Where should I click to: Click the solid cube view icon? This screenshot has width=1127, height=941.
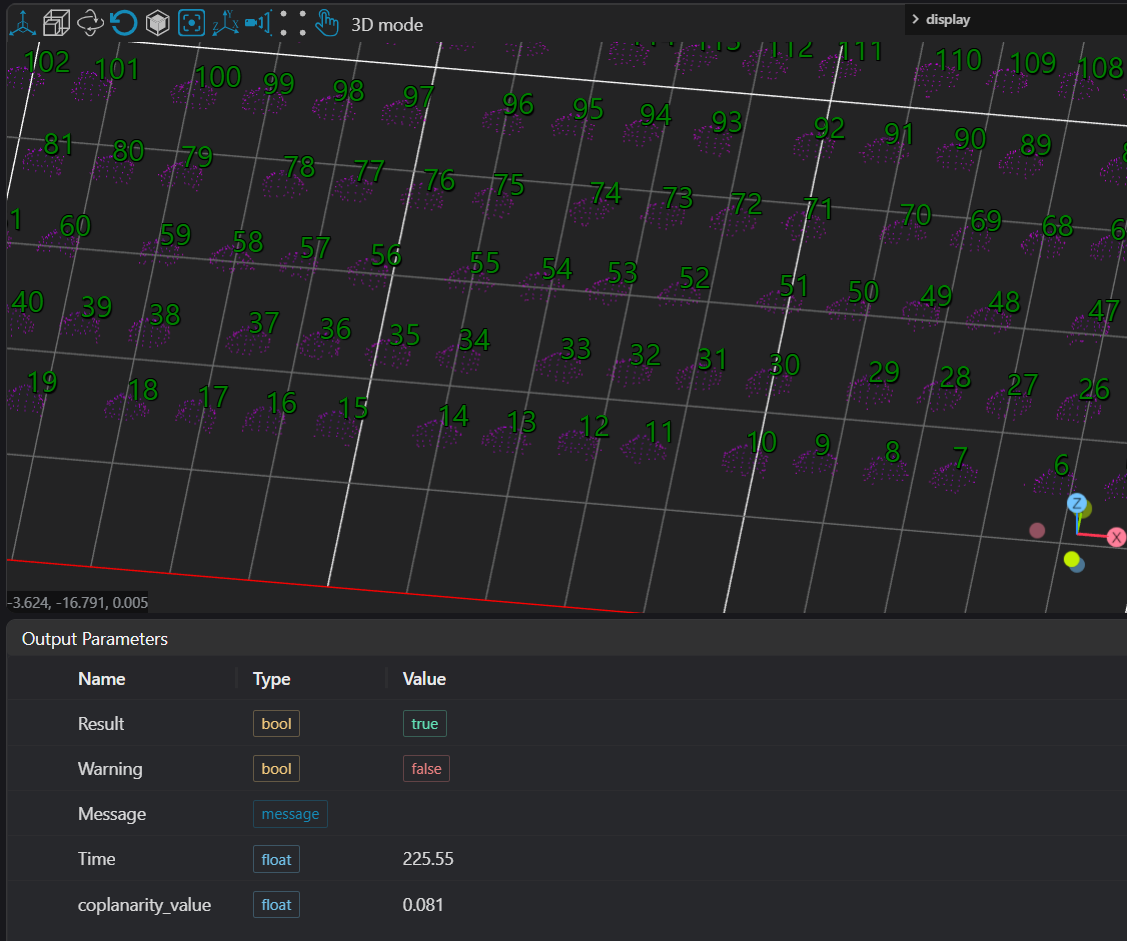(x=157, y=22)
